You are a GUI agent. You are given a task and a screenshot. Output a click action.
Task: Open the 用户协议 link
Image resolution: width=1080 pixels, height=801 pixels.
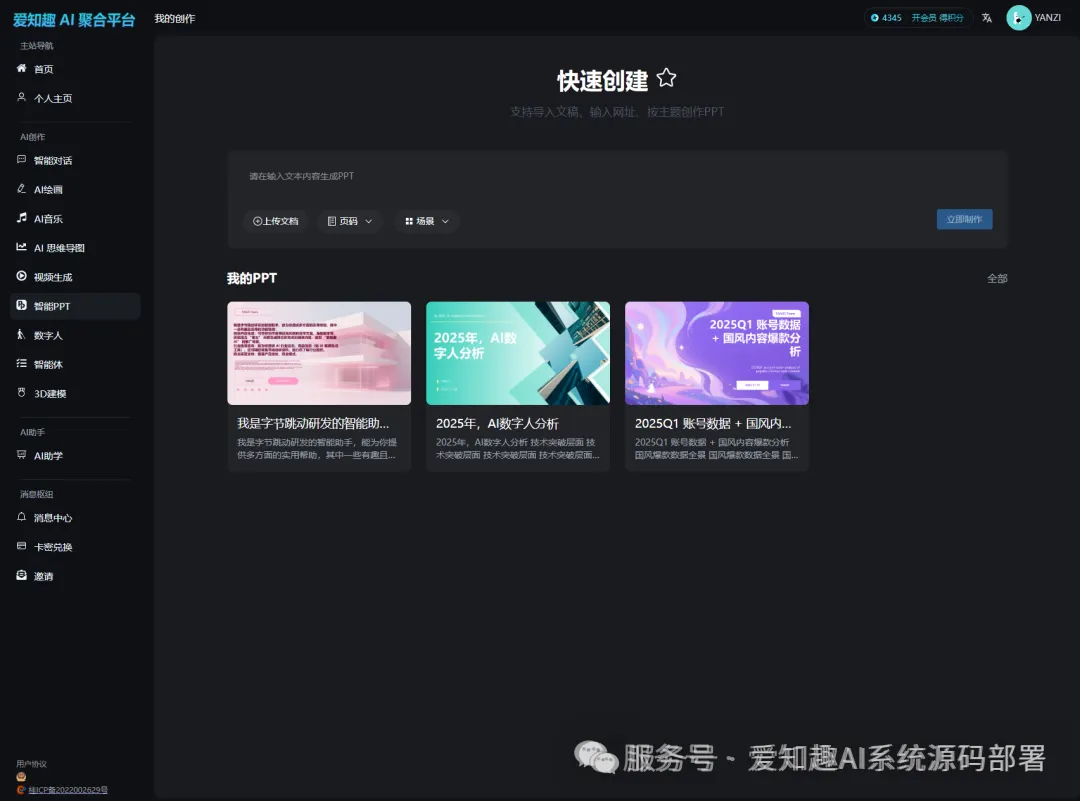pos(32,764)
